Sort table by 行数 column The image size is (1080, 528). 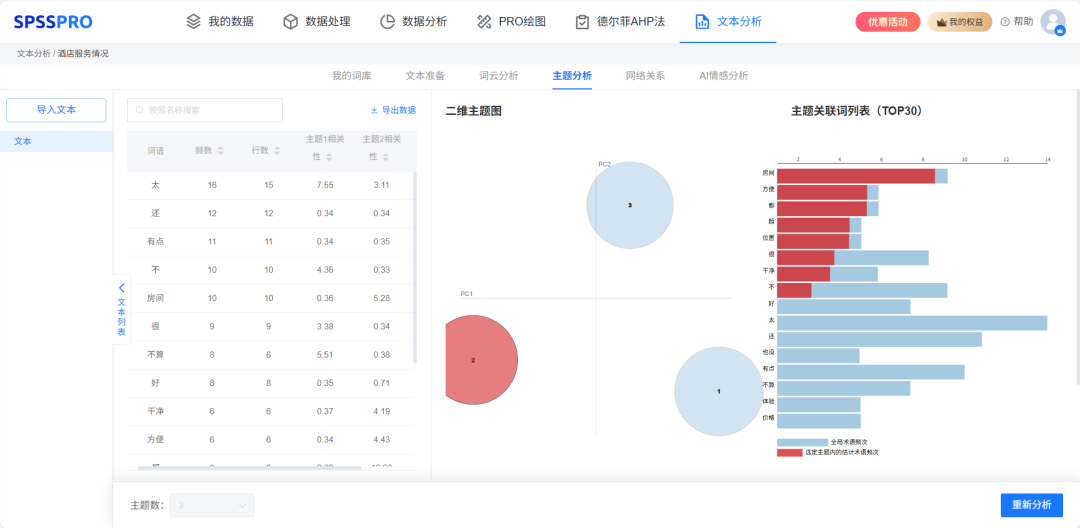click(277, 150)
